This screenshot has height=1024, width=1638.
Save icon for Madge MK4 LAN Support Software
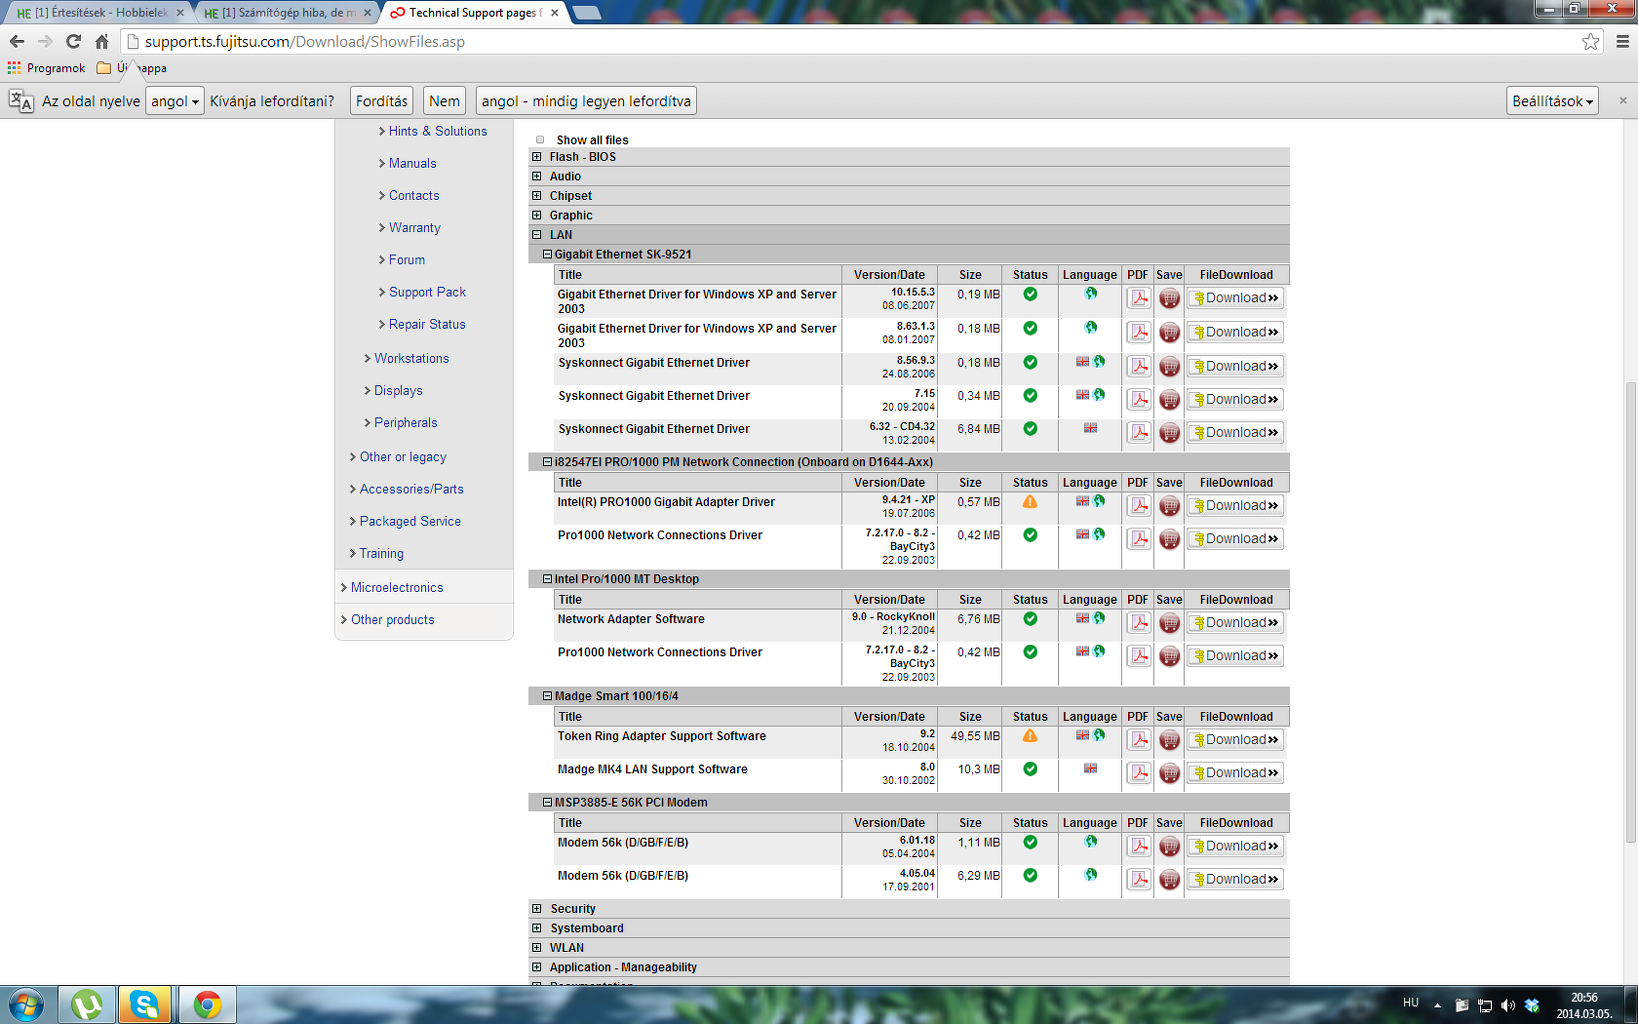click(1169, 772)
